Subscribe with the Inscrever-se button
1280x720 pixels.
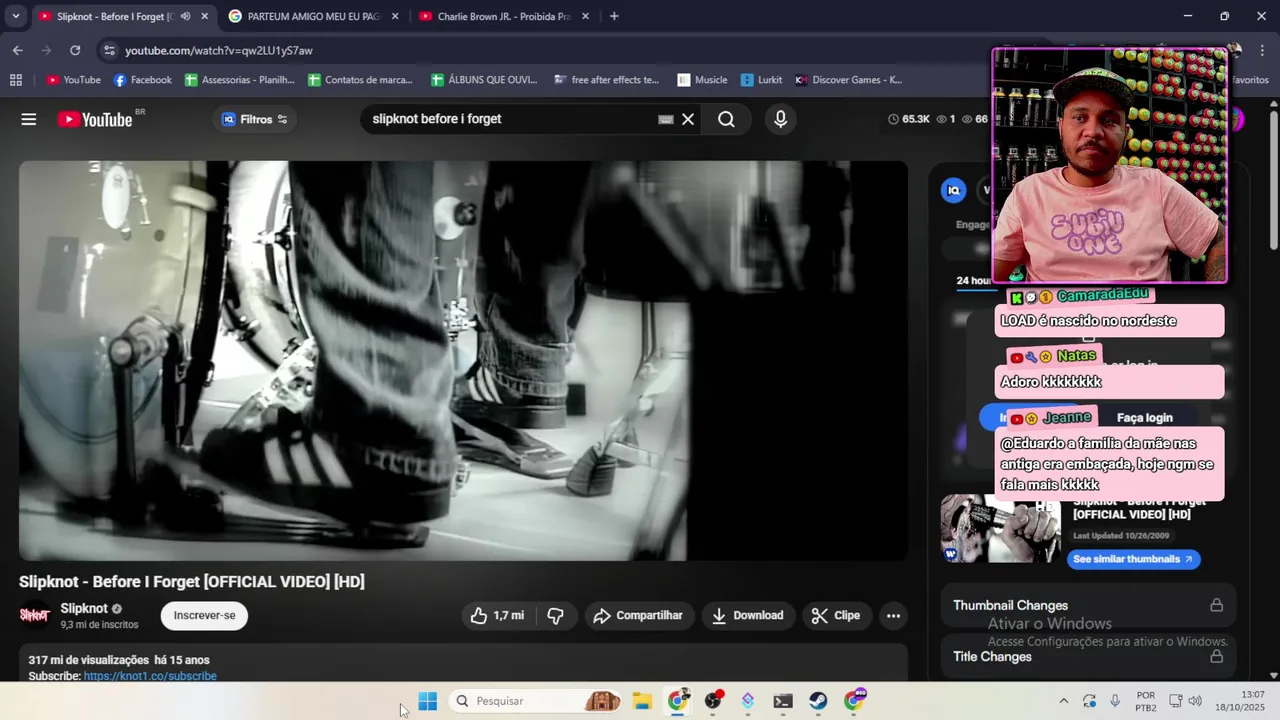coord(205,615)
